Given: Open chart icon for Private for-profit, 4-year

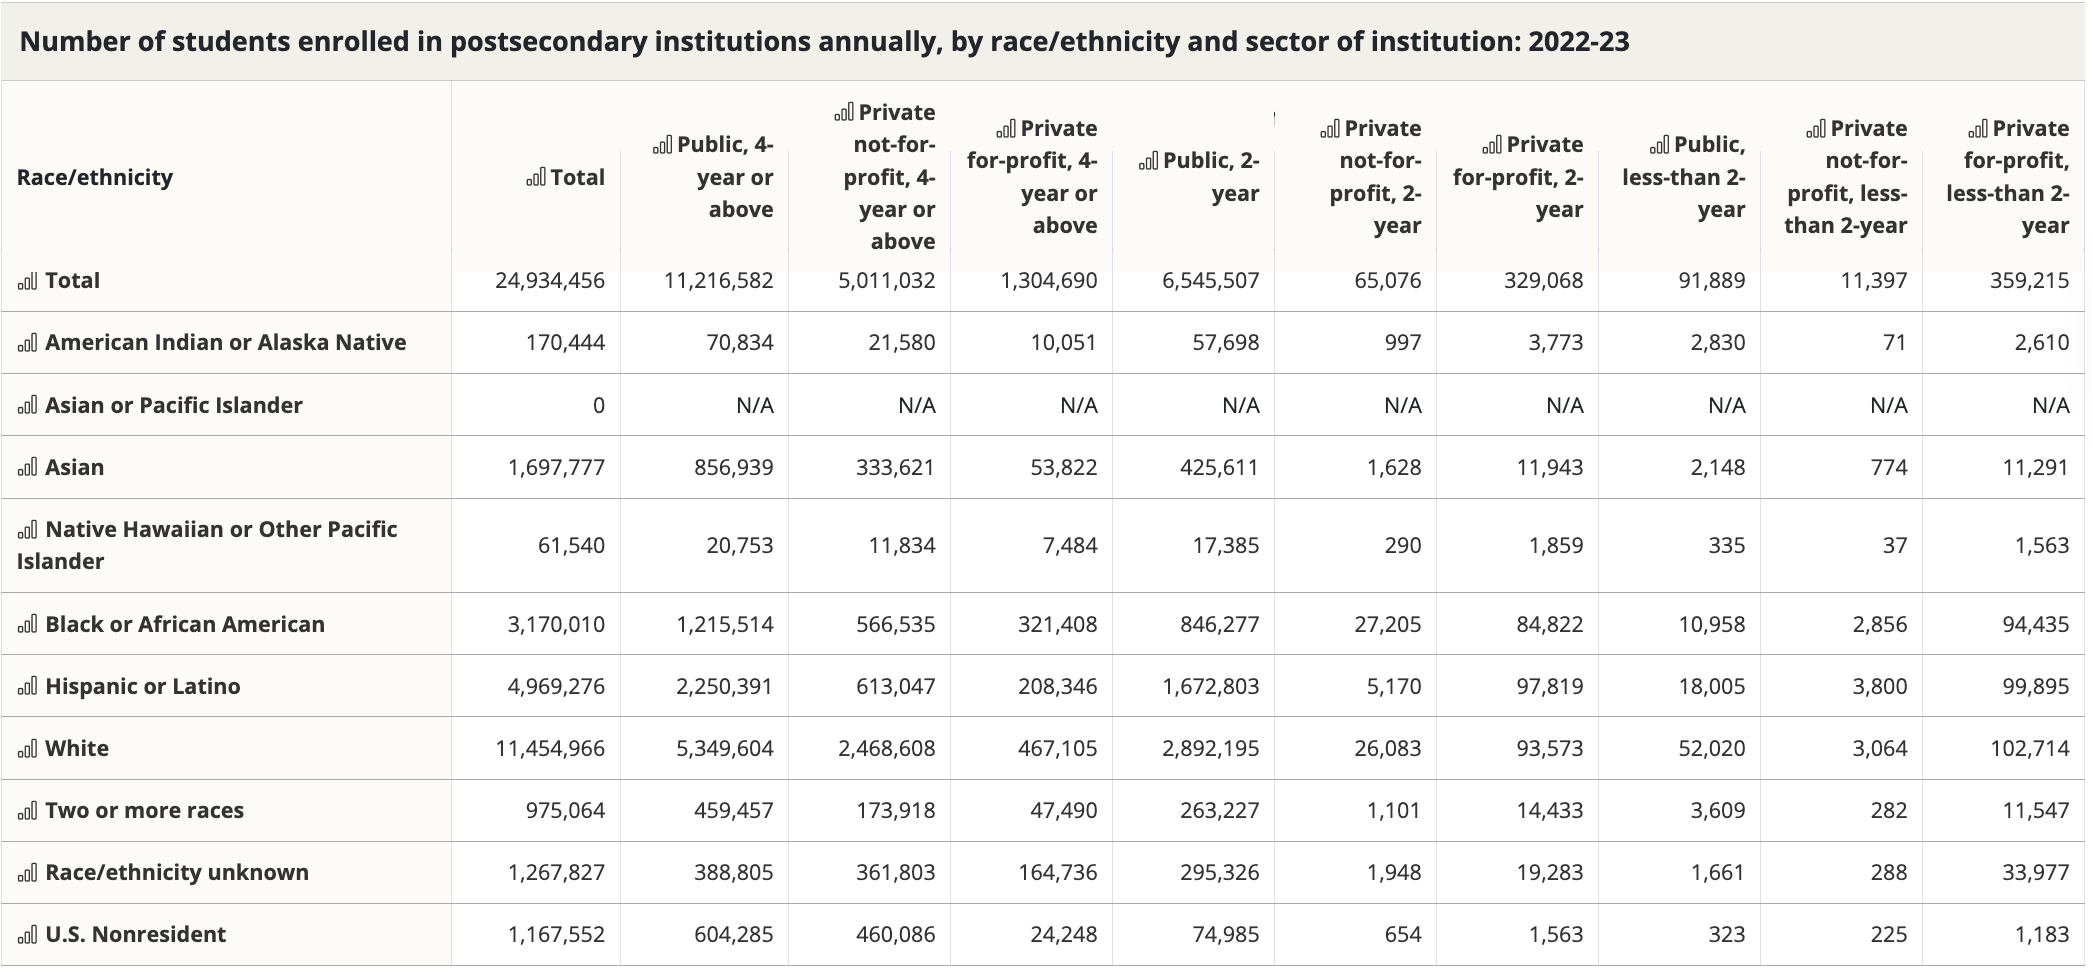Looking at the screenshot, I should pos(1006,129).
